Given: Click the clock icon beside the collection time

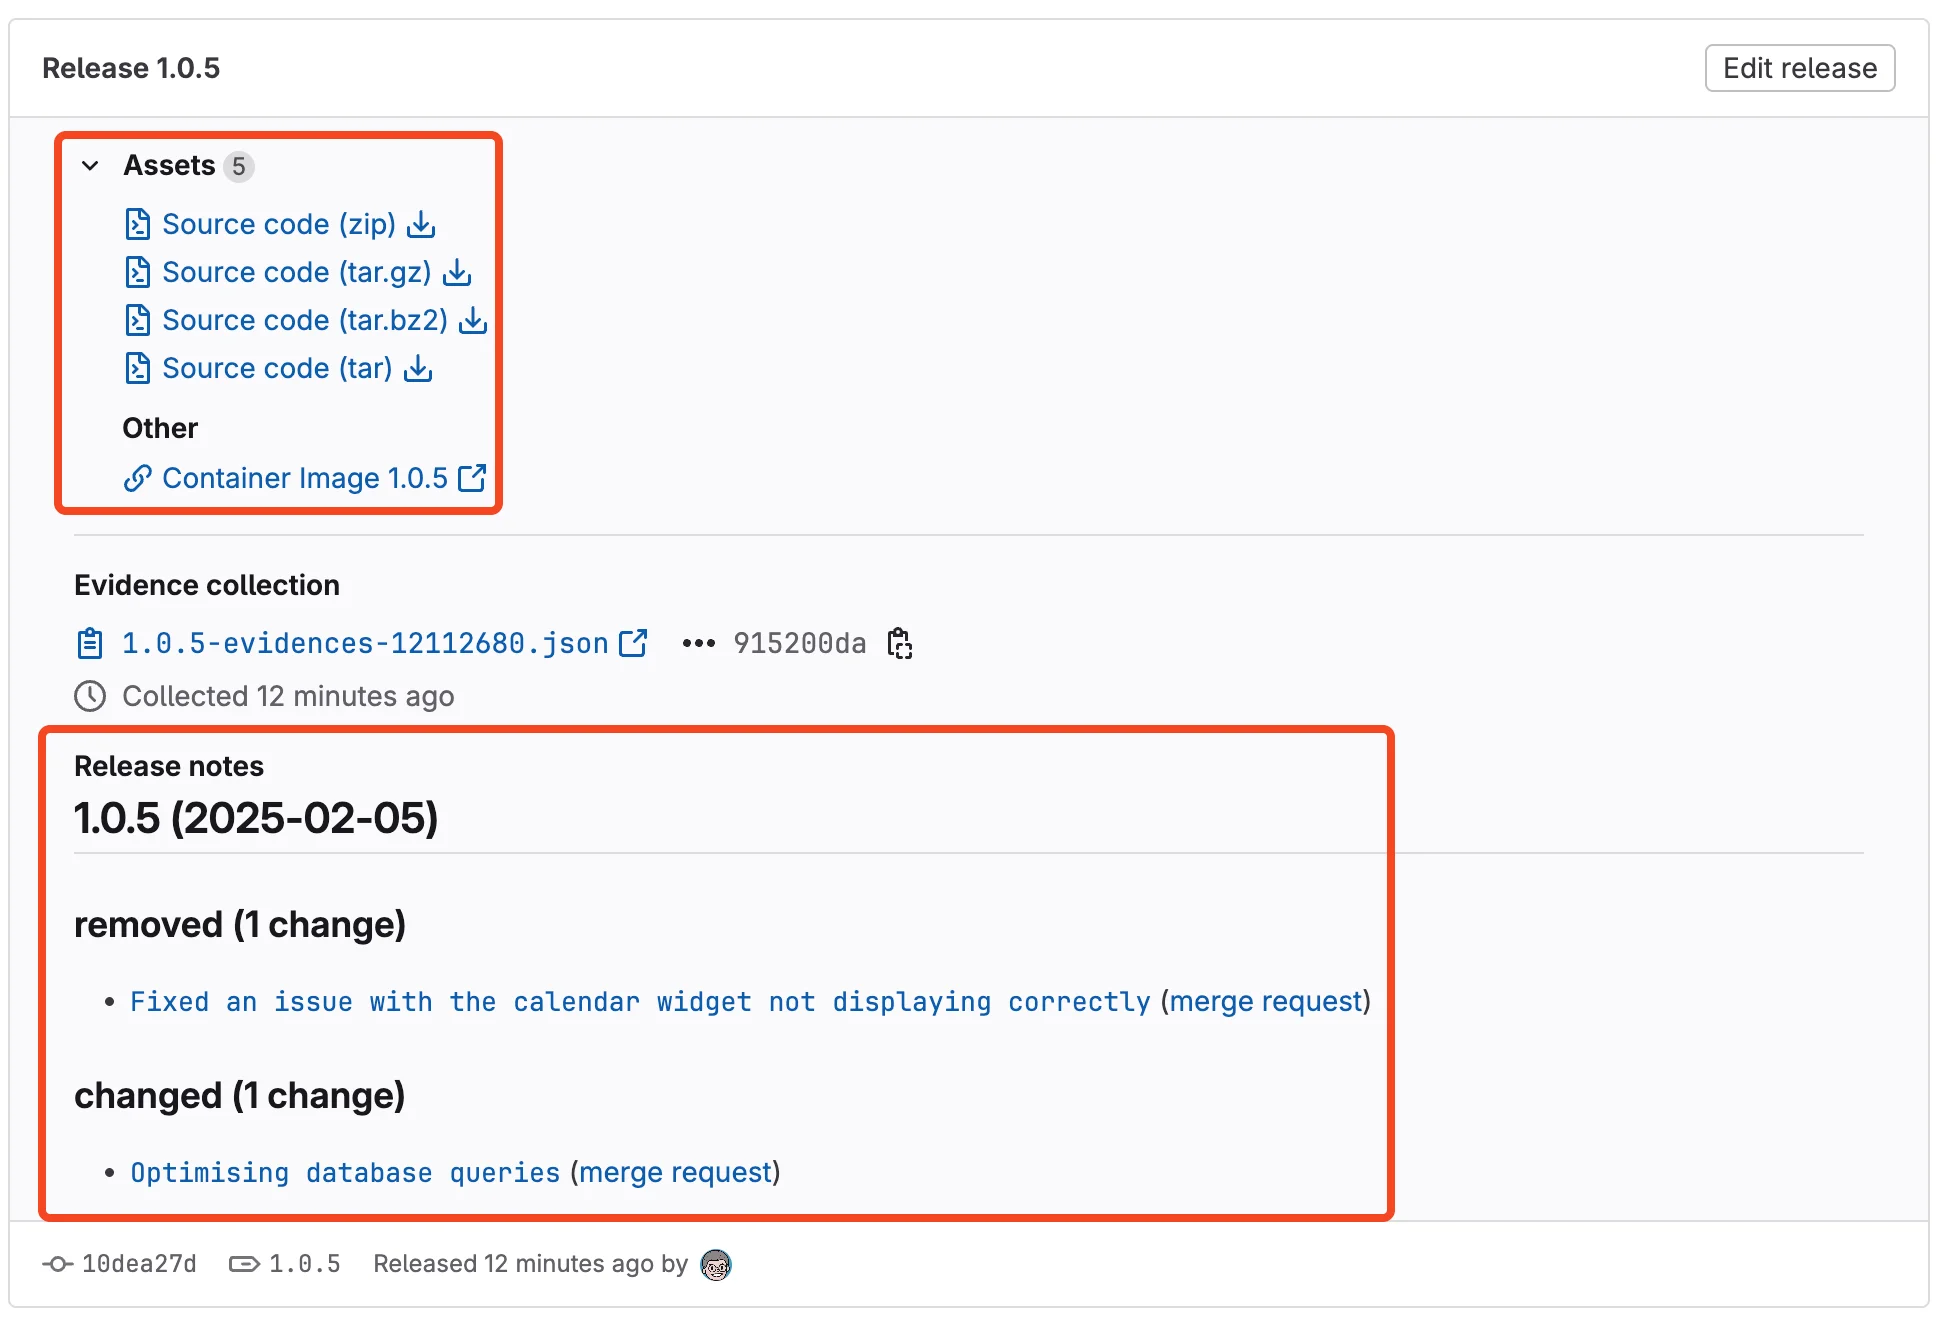Looking at the screenshot, I should click(x=90, y=696).
